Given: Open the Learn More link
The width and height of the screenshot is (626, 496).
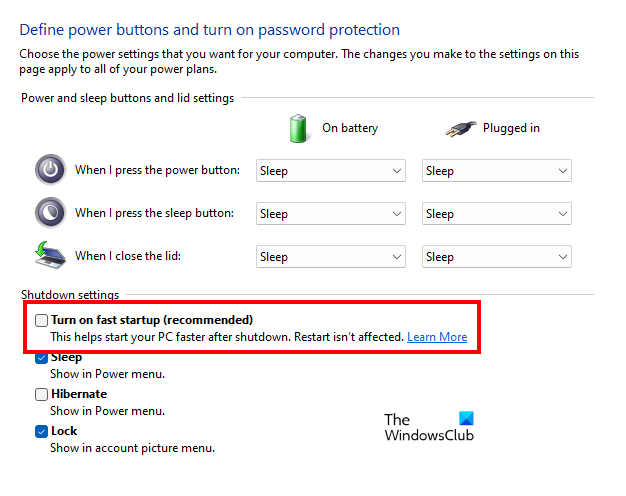Looking at the screenshot, I should [437, 337].
